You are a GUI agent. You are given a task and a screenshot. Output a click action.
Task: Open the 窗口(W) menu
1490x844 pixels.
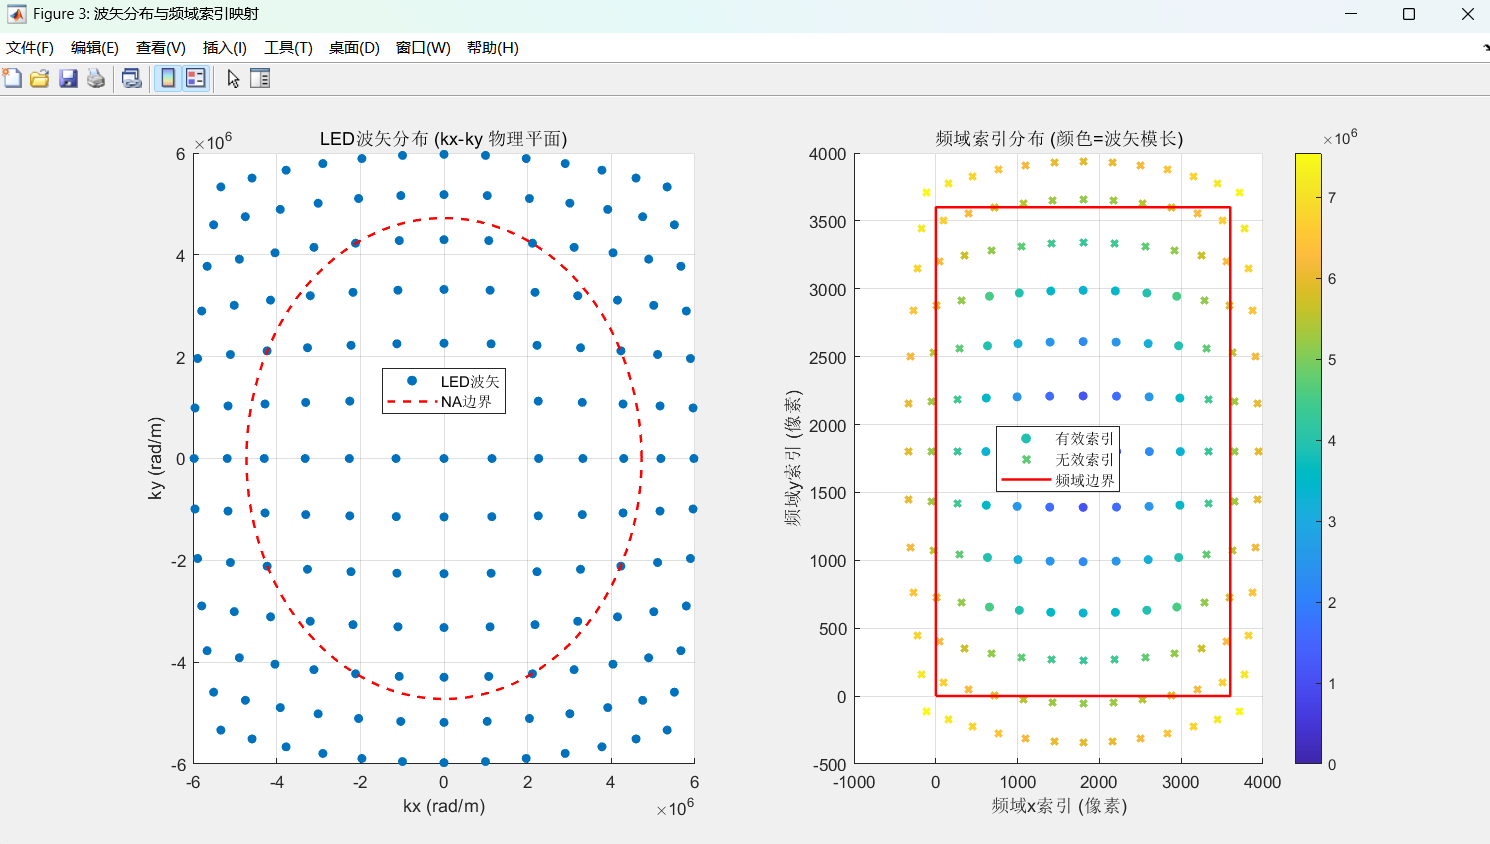pos(423,48)
